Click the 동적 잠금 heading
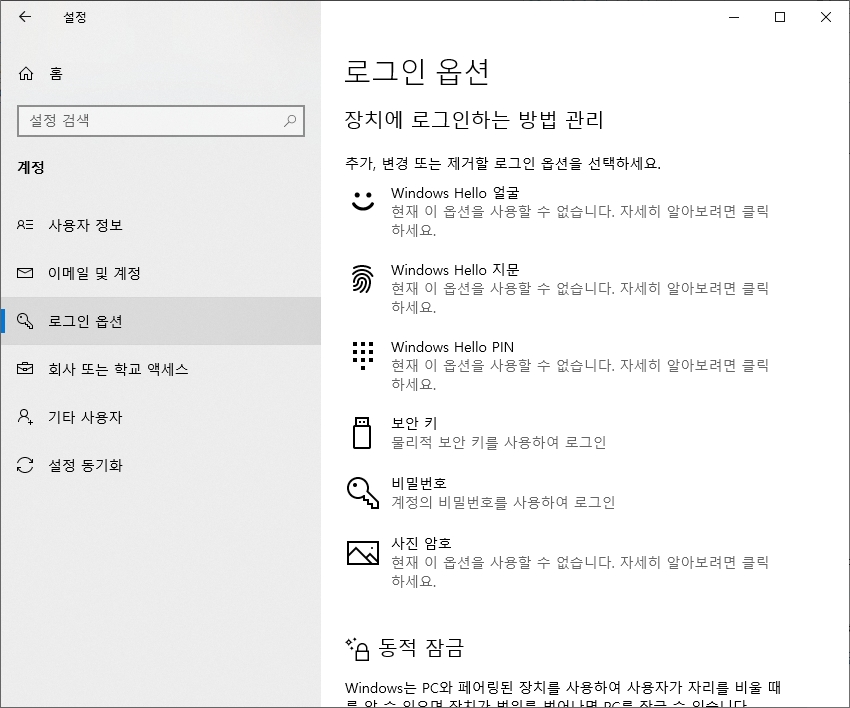The image size is (850, 708). 421,648
